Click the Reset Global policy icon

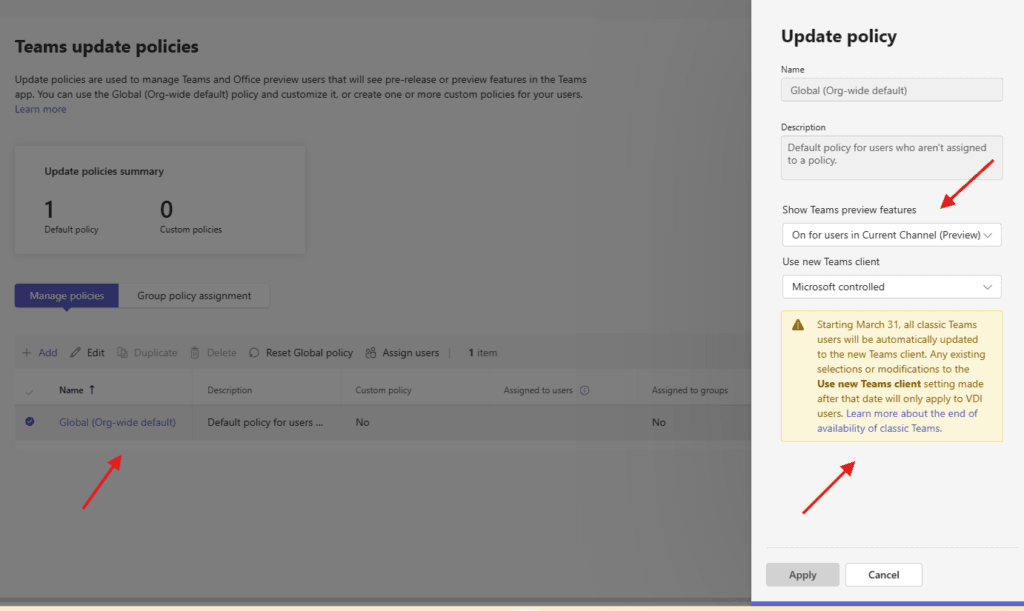(255, 353)
